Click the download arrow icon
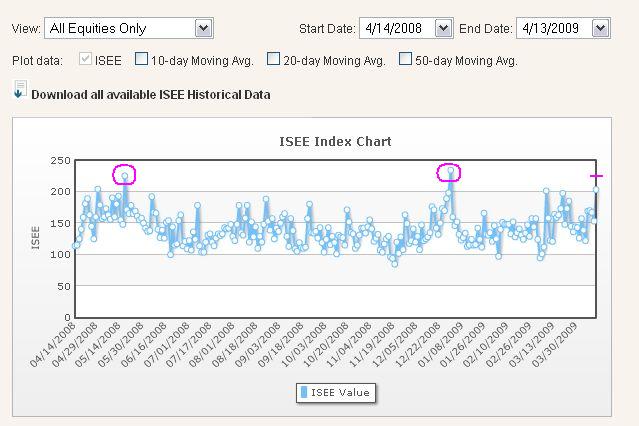 coord(19,92)
